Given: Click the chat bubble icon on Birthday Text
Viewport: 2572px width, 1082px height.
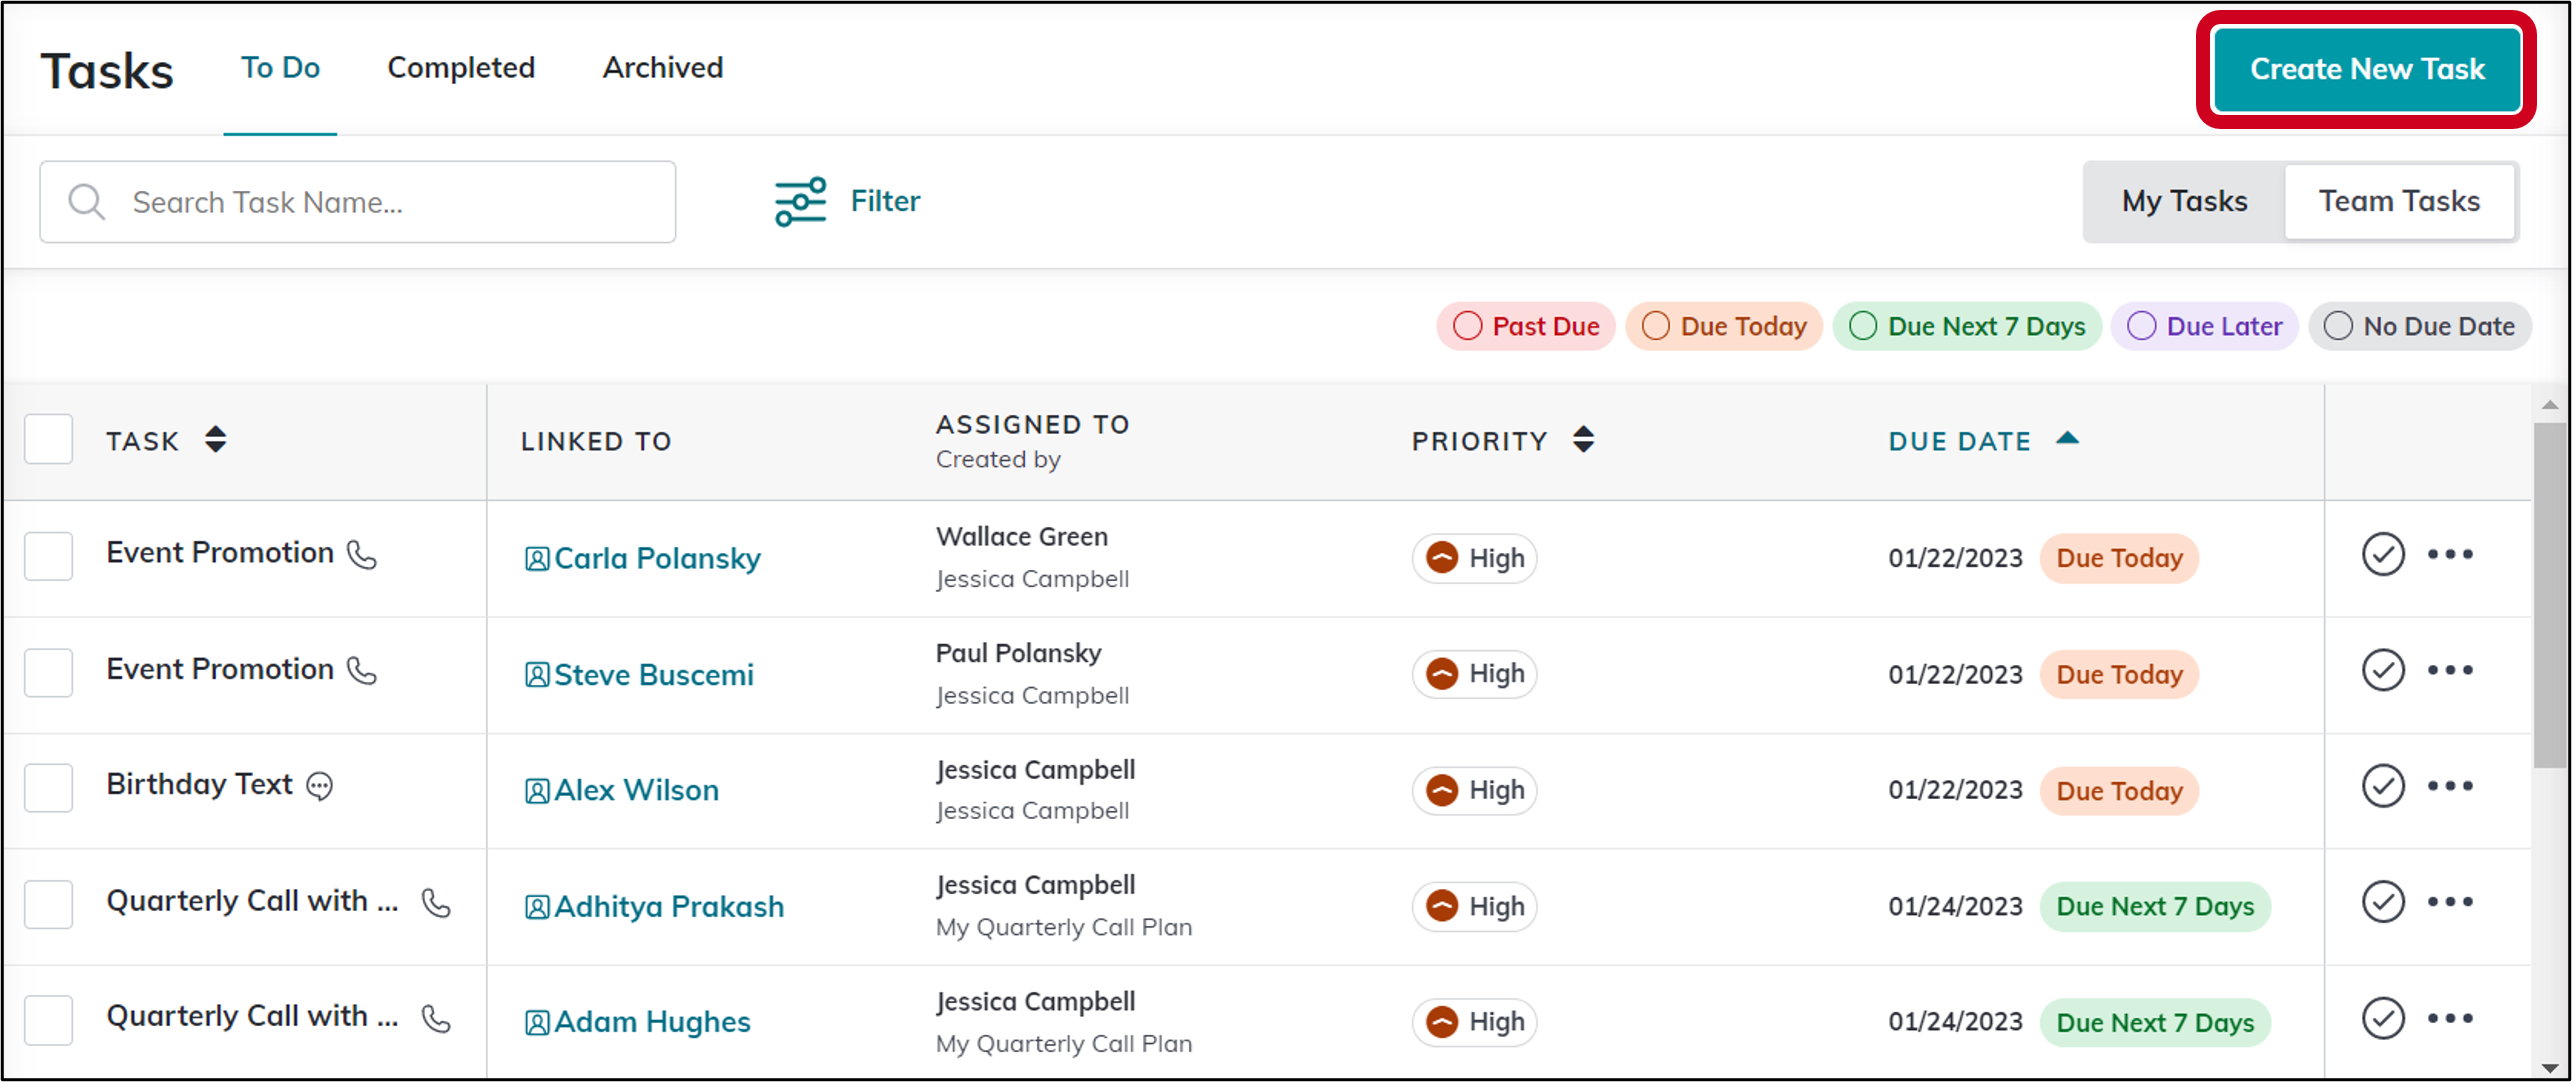Looking at the screenshot, I should pos(318,786).
